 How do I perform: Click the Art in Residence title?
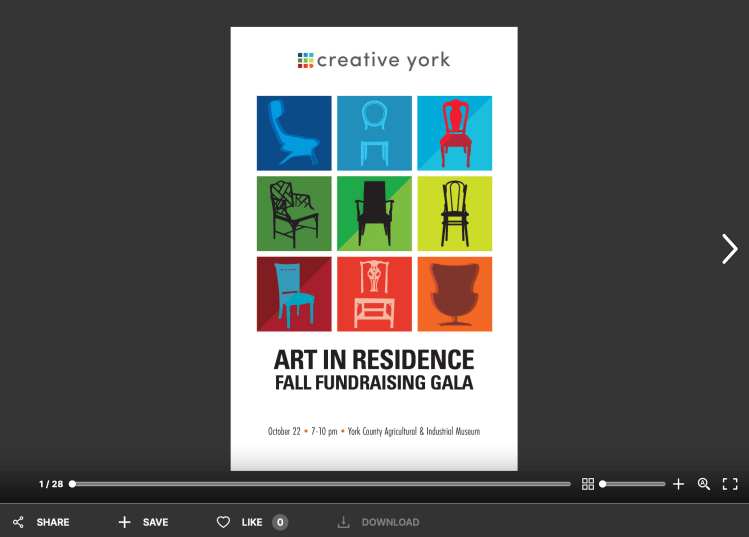[x=374, y=359]
